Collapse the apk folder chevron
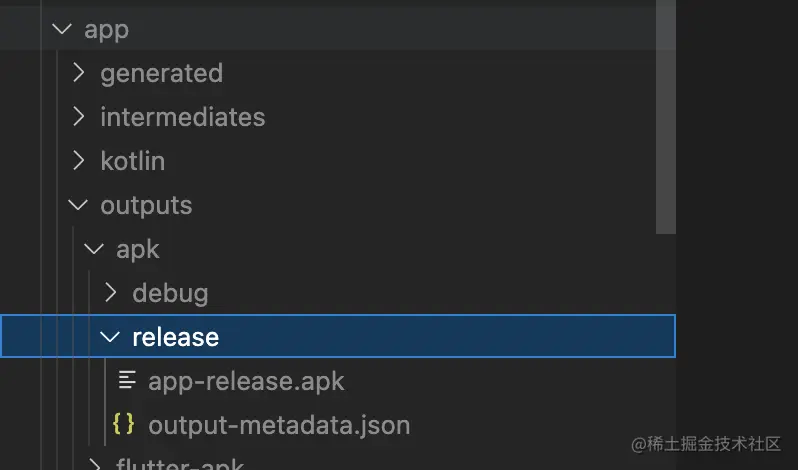Image resolution: width=798 pixels, height=470 pixels. click(x=94, y=249)
